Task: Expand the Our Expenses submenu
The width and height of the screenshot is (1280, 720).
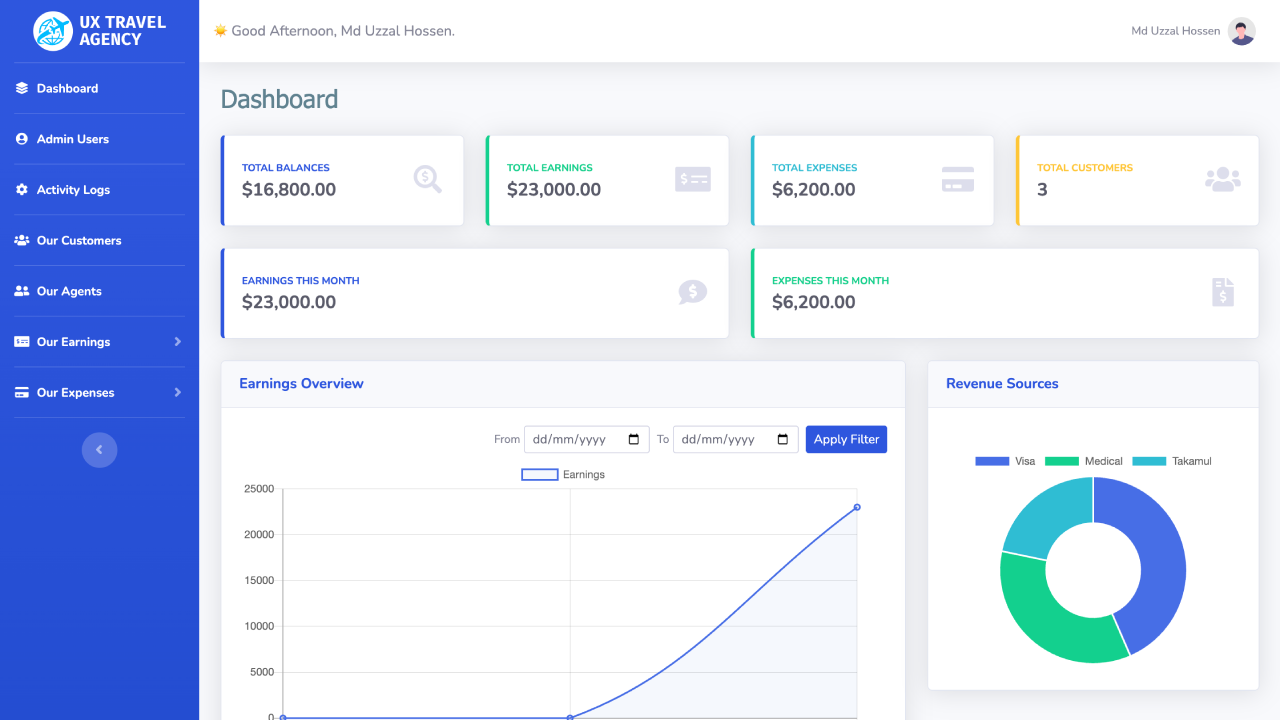Action: (178, 392)
